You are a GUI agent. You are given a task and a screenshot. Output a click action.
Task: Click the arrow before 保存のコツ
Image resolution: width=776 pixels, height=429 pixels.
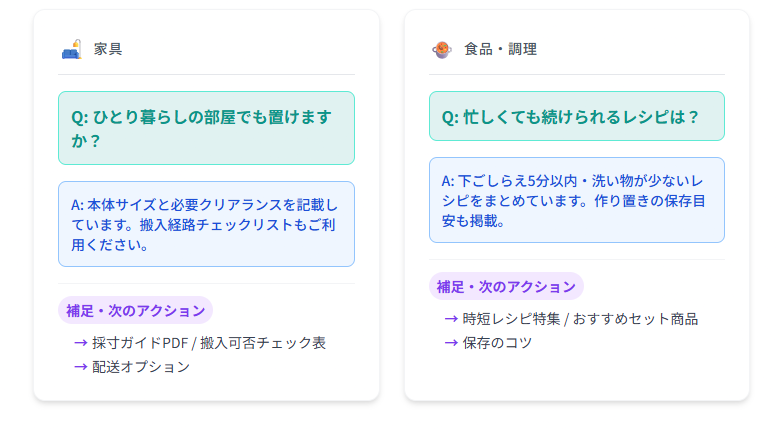point(452,343)
